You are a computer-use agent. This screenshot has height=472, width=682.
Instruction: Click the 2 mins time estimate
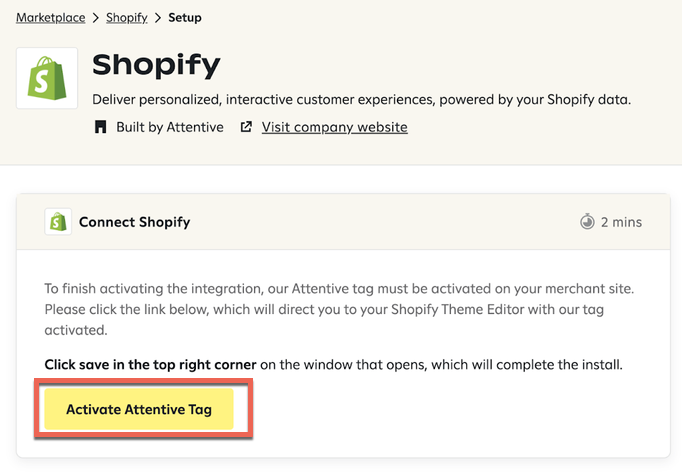(621, 222)
